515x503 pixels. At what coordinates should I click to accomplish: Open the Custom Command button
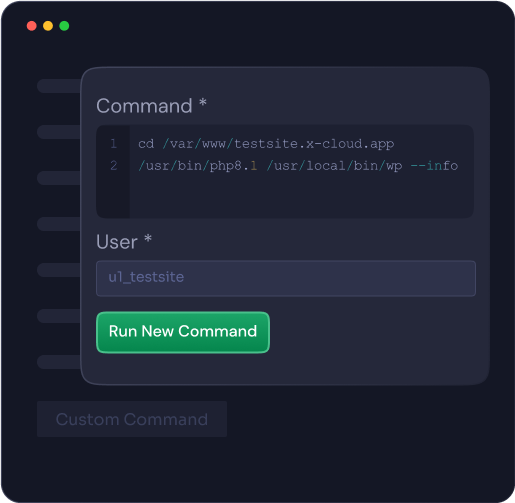pyautogui.click(x=132, y=419)
